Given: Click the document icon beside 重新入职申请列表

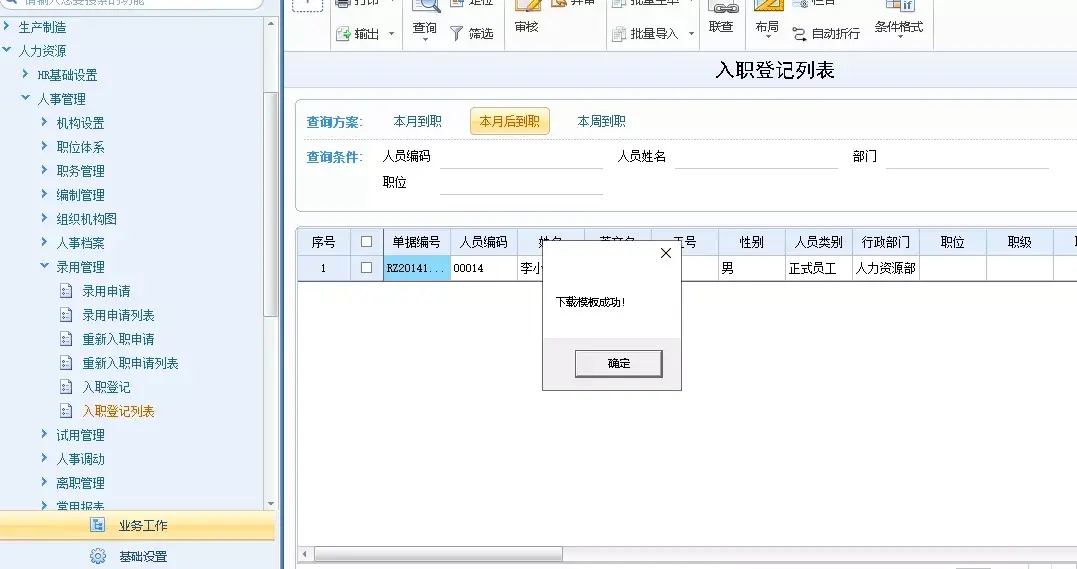Looking at the screenshot, I should tap(66, 364).
